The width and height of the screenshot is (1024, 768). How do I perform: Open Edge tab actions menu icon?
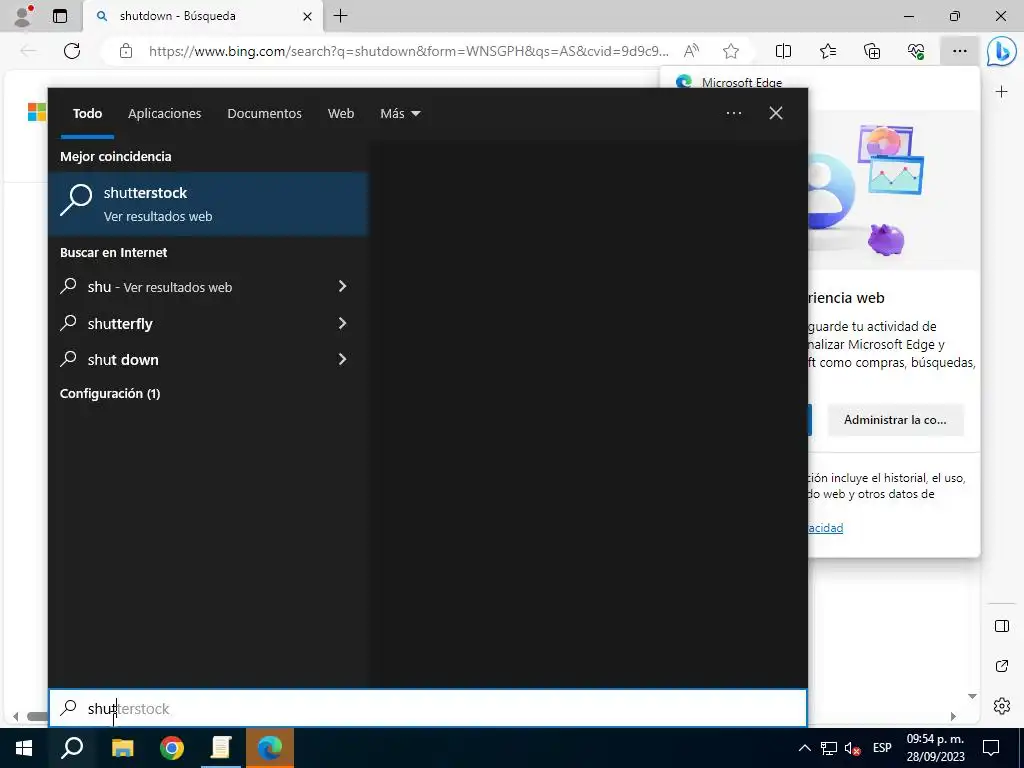coord(60,16)
